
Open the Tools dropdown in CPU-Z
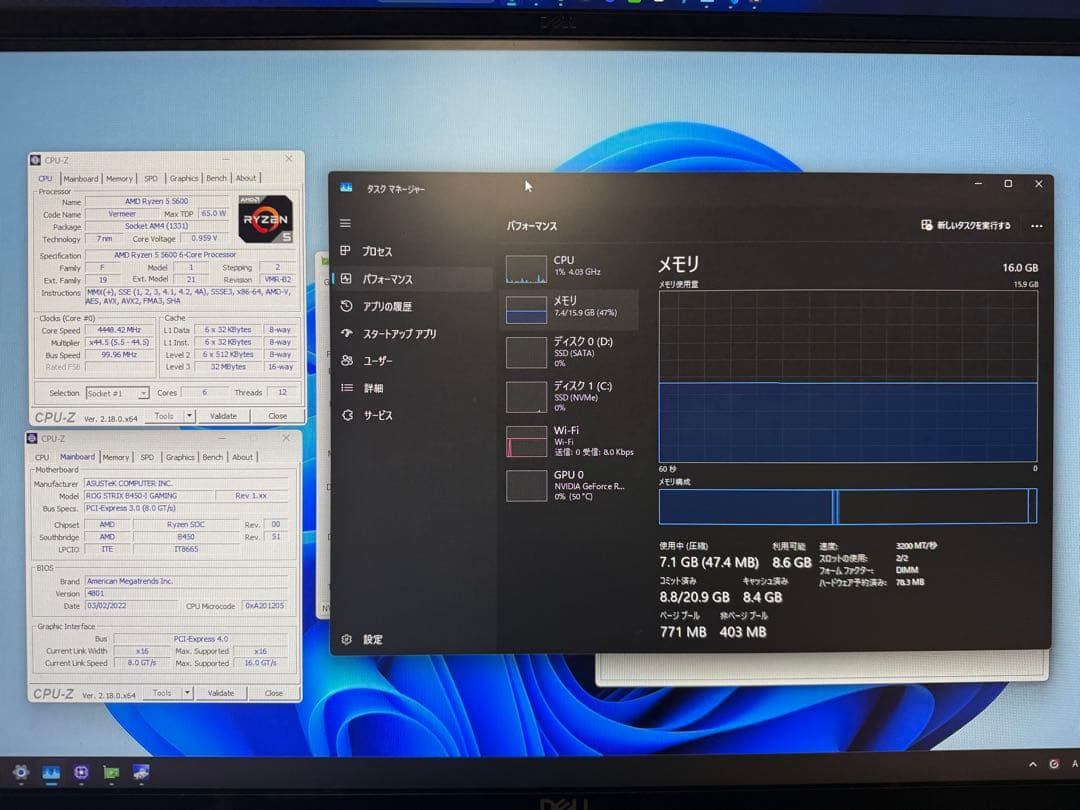click(x=168, y=415)
